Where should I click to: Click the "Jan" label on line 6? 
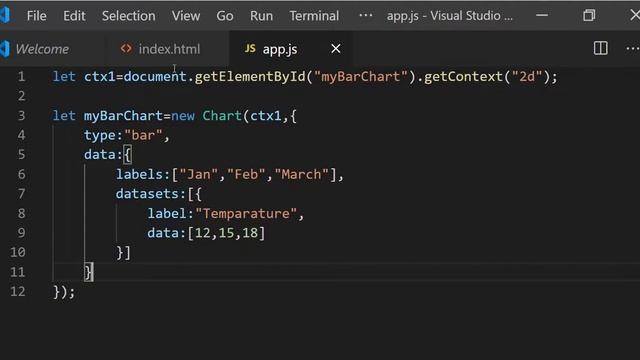[199, 174]
